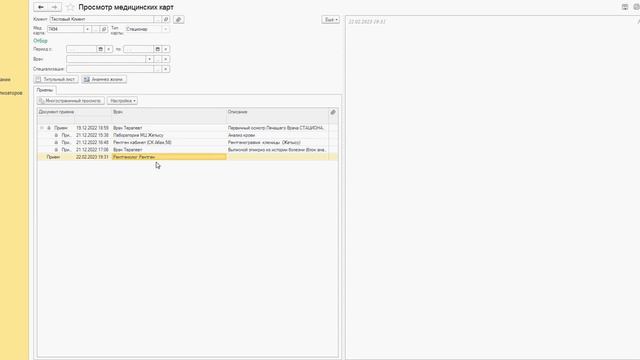Click the date header in the right preview pane
Screen dimensions: 640x360
pyautogui.click(x=367, y=22)
